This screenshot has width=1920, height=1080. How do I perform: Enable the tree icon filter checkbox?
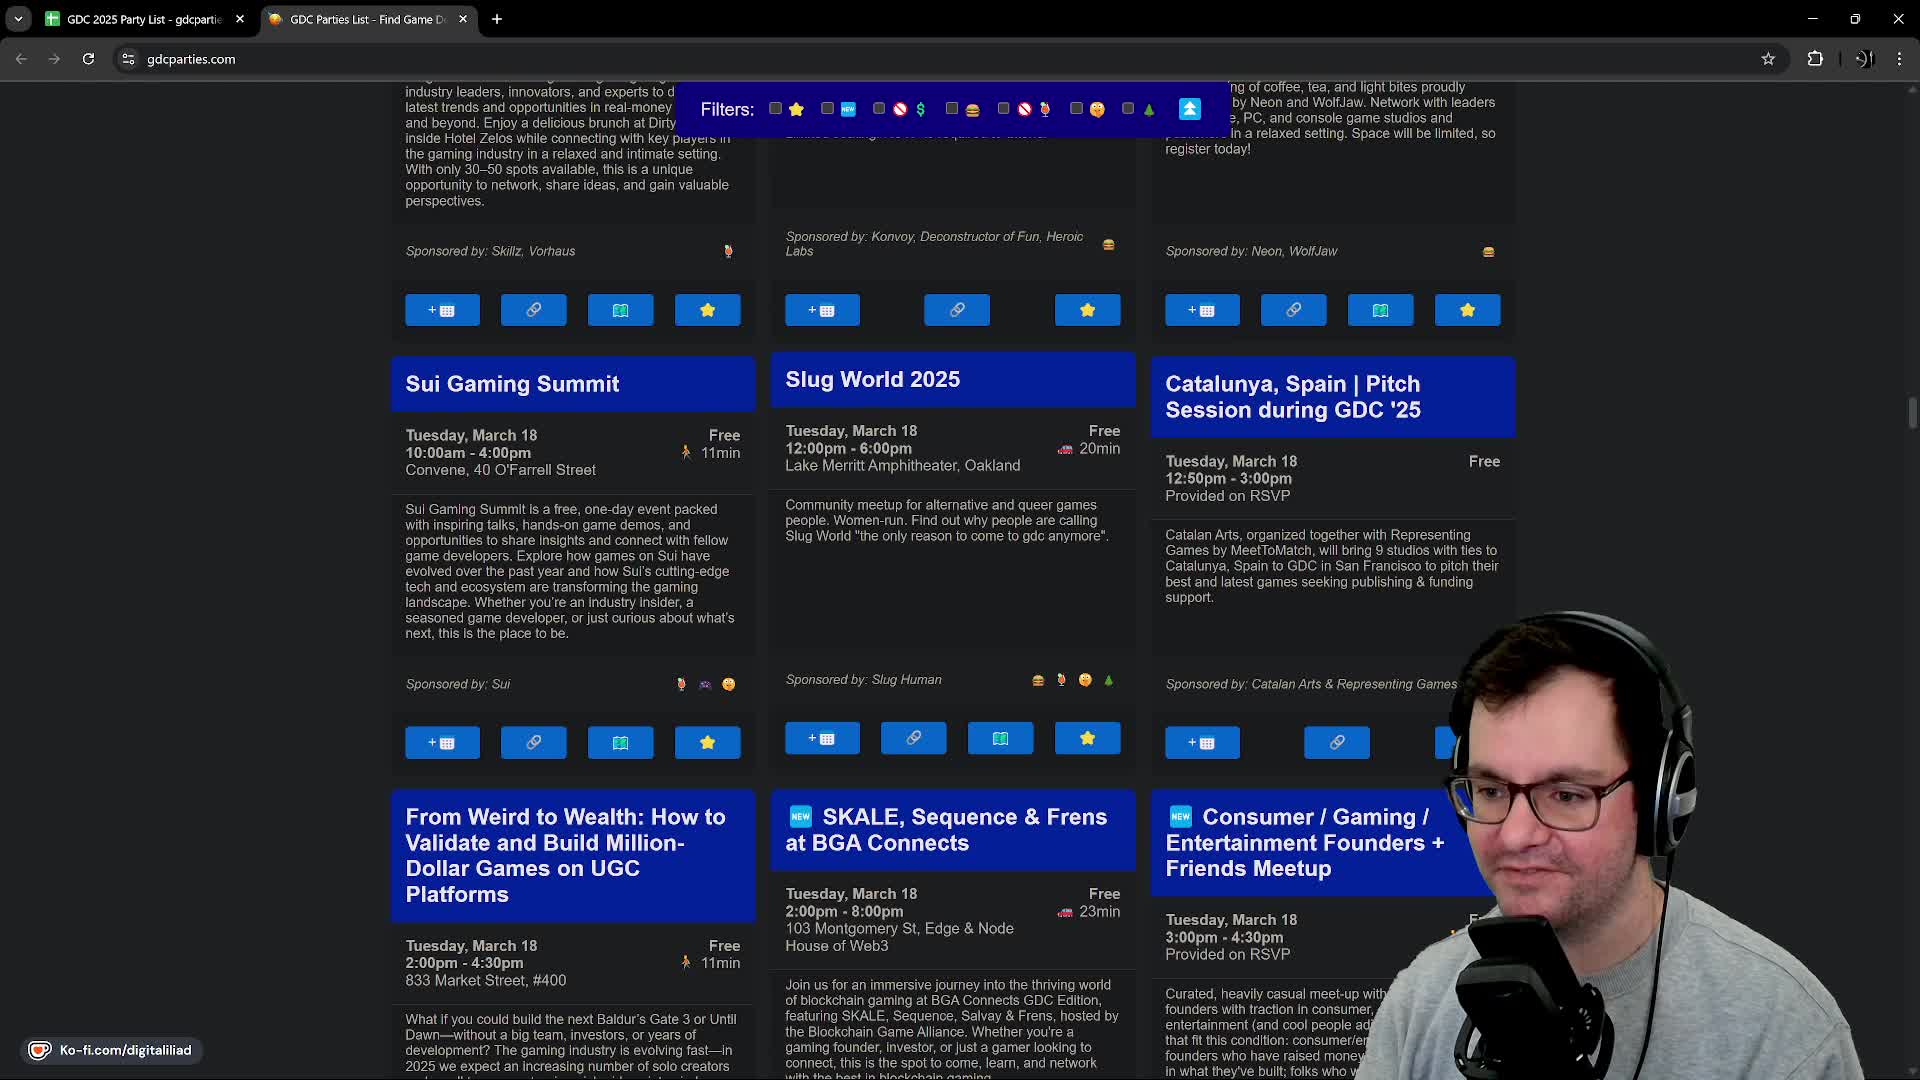pos(1128,108)
